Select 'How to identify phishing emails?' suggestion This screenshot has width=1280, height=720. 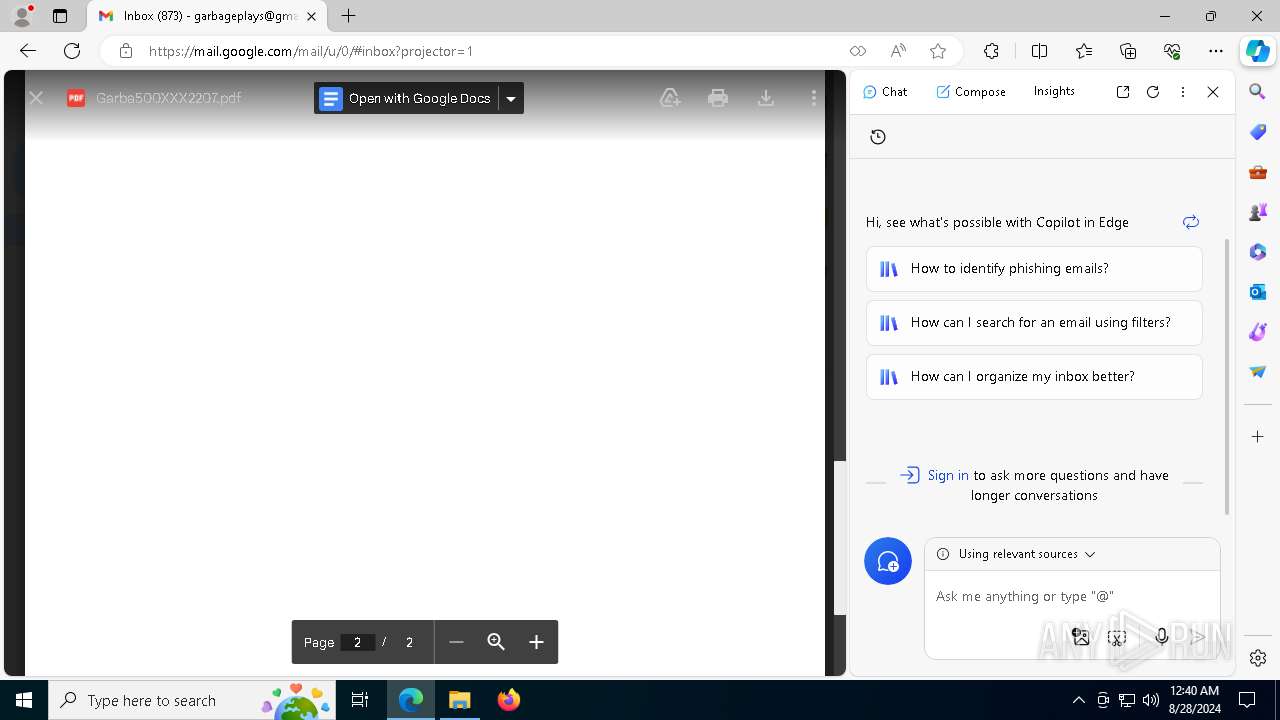(1034, 269)
